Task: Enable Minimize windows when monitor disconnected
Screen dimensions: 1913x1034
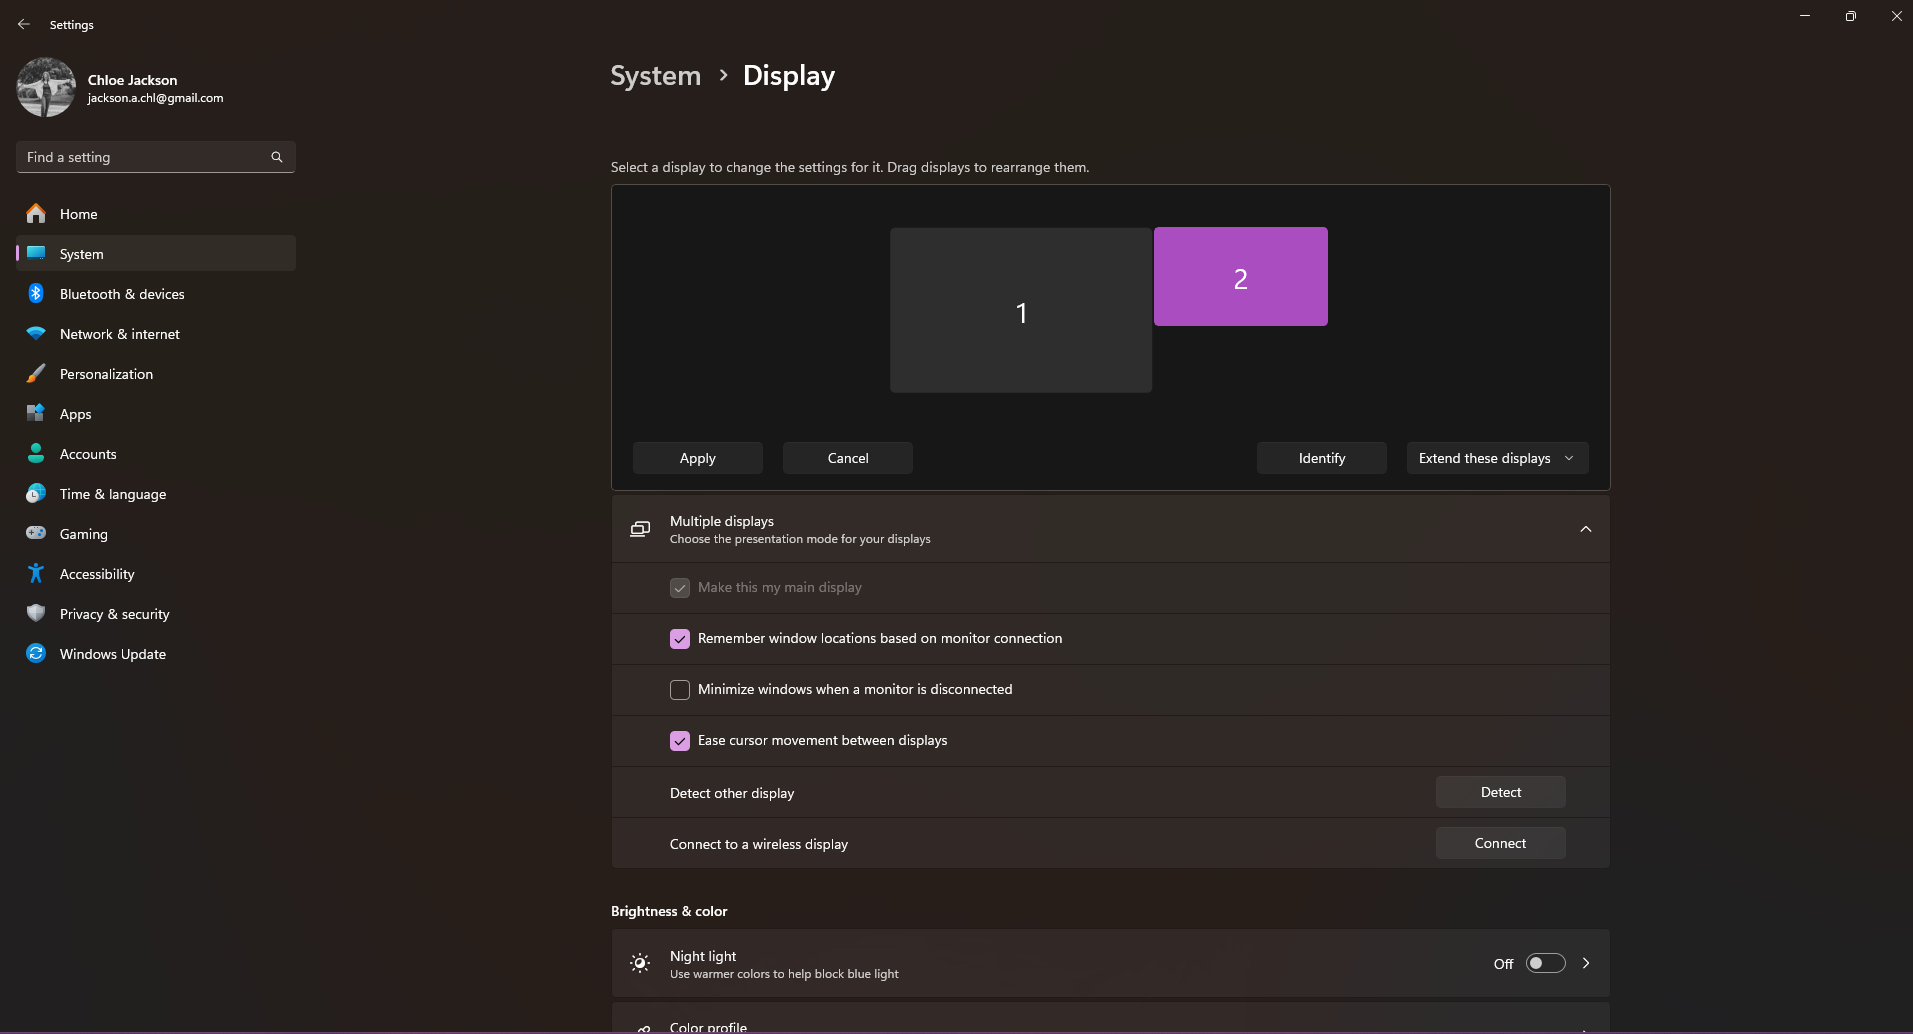Action: click(680, 690)
